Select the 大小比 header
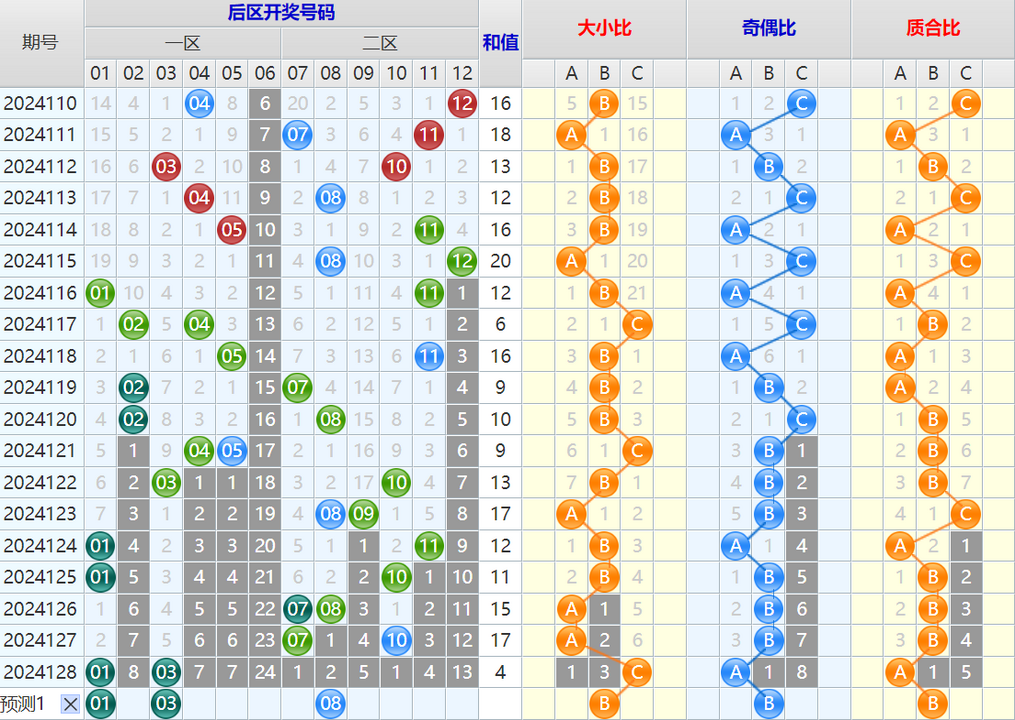 [604, 28]
